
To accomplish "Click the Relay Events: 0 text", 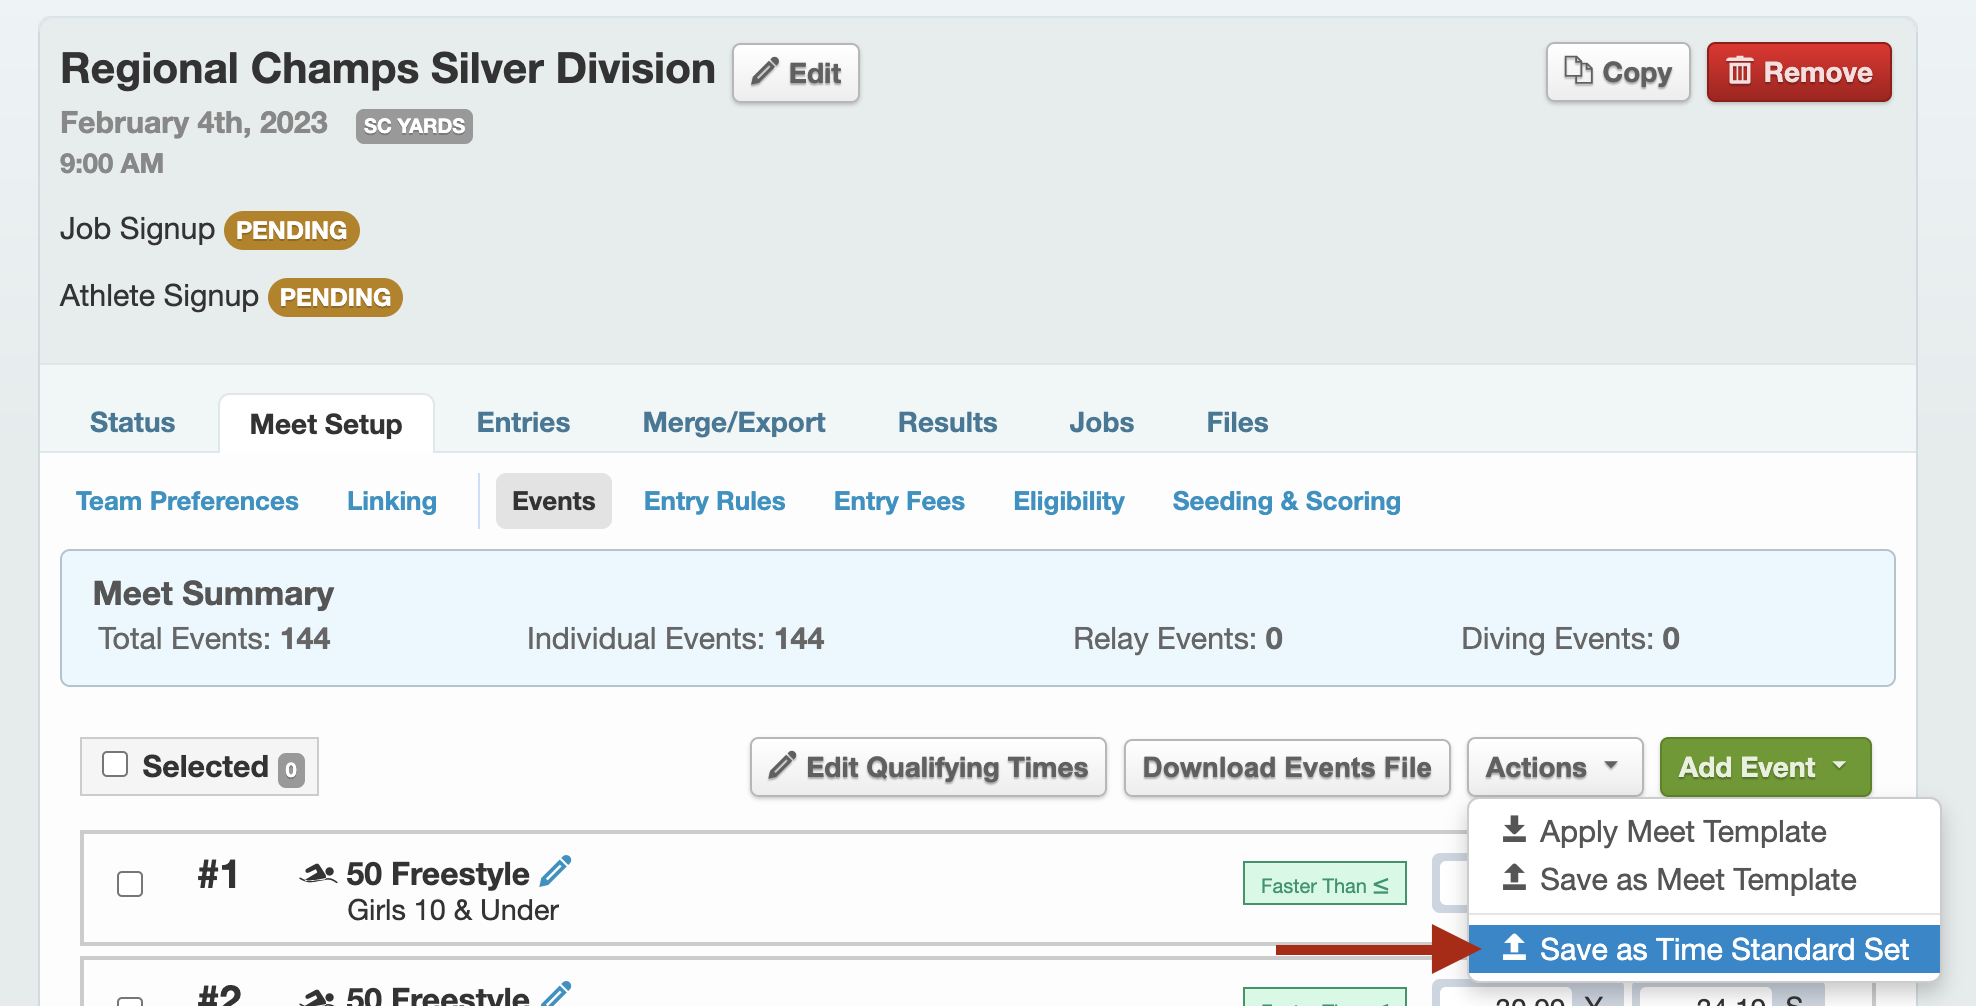I will pos(1177,638).
